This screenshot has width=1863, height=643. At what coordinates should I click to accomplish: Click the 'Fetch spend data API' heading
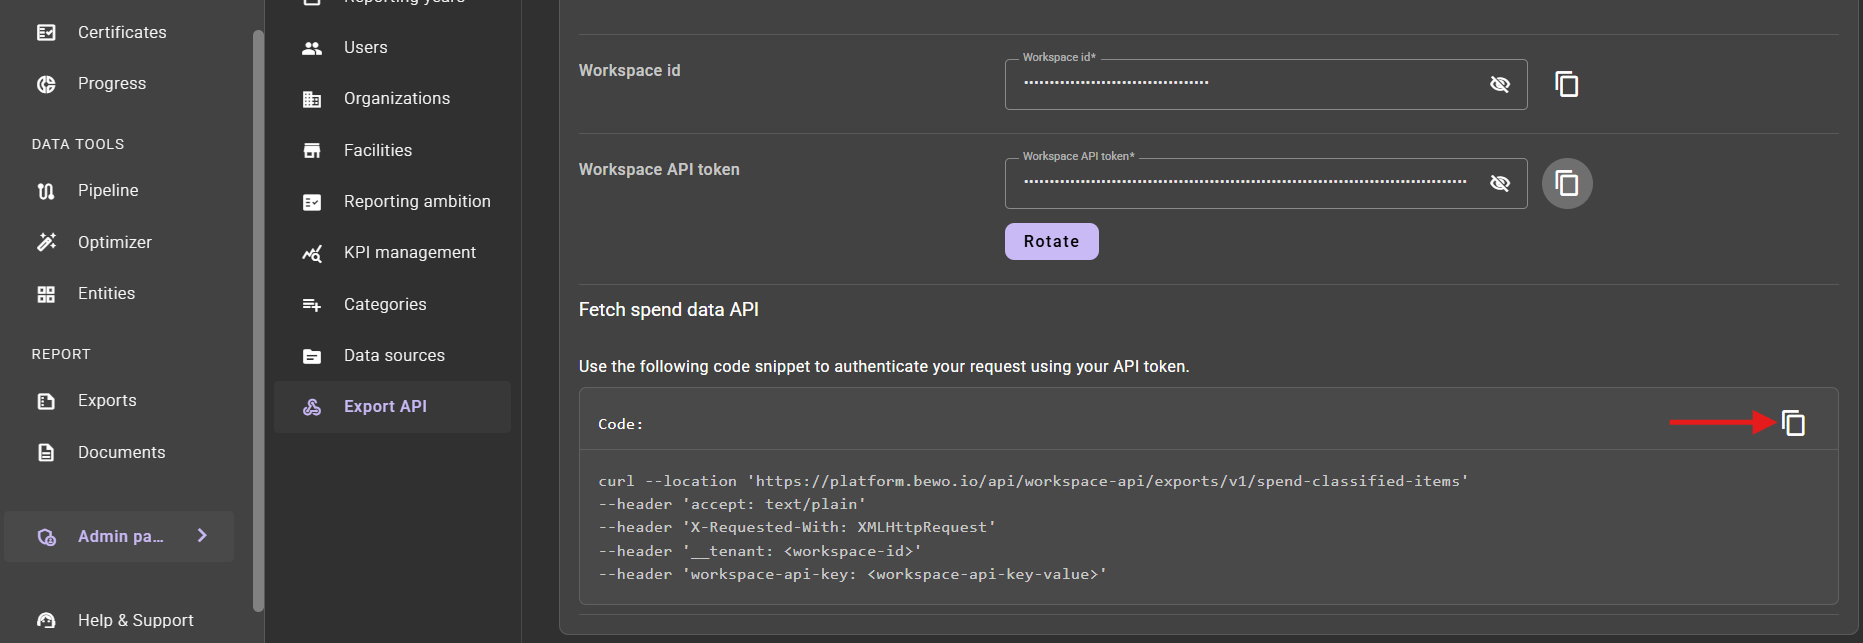[x=669, y=310]
